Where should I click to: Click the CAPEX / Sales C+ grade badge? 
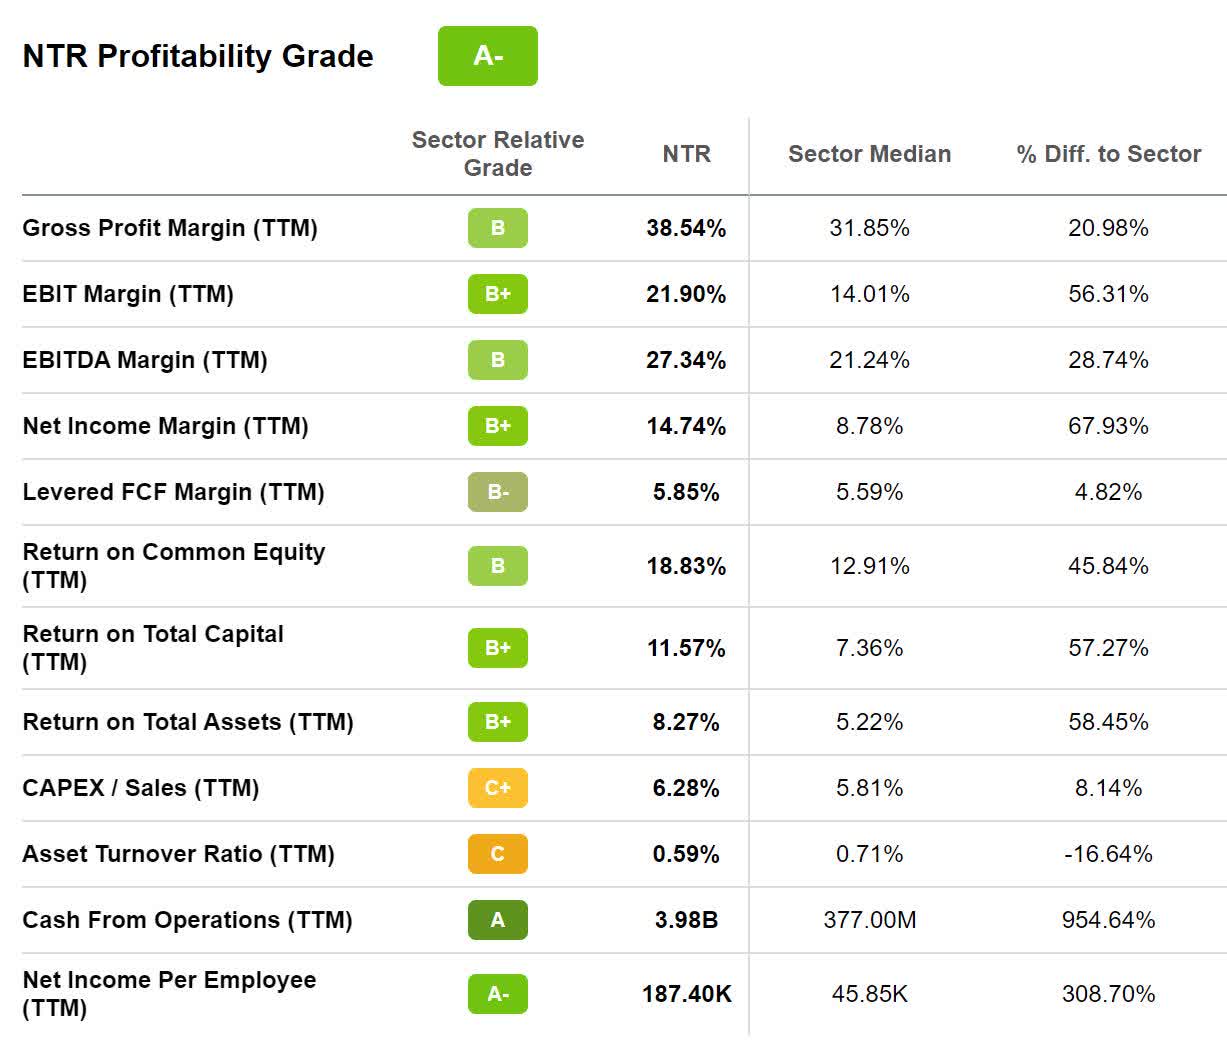[497, 788]
